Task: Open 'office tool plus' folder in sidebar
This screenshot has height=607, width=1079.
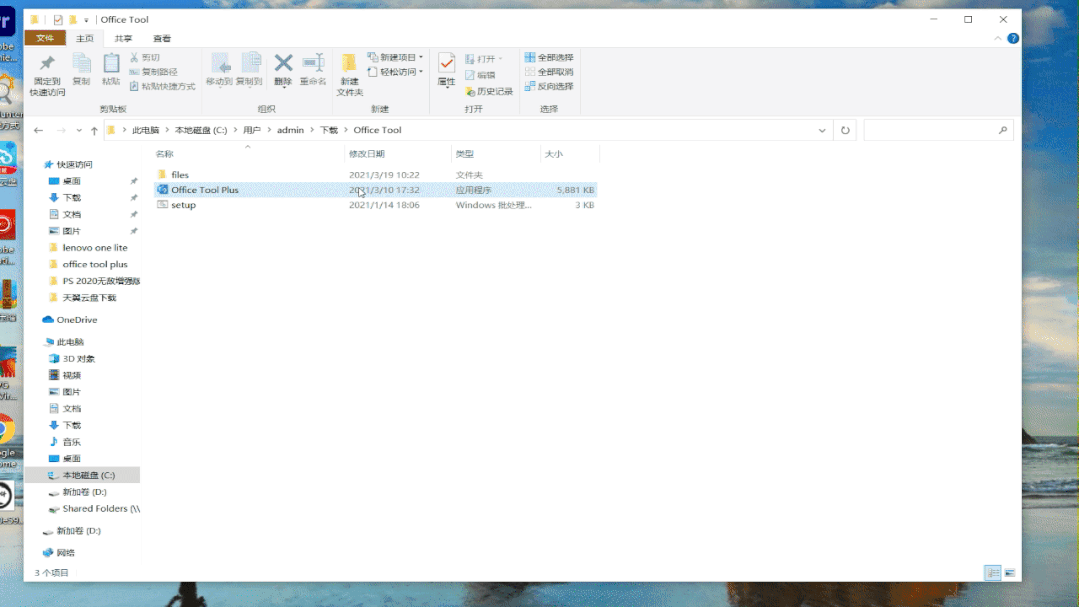Action: coord(95,264)
